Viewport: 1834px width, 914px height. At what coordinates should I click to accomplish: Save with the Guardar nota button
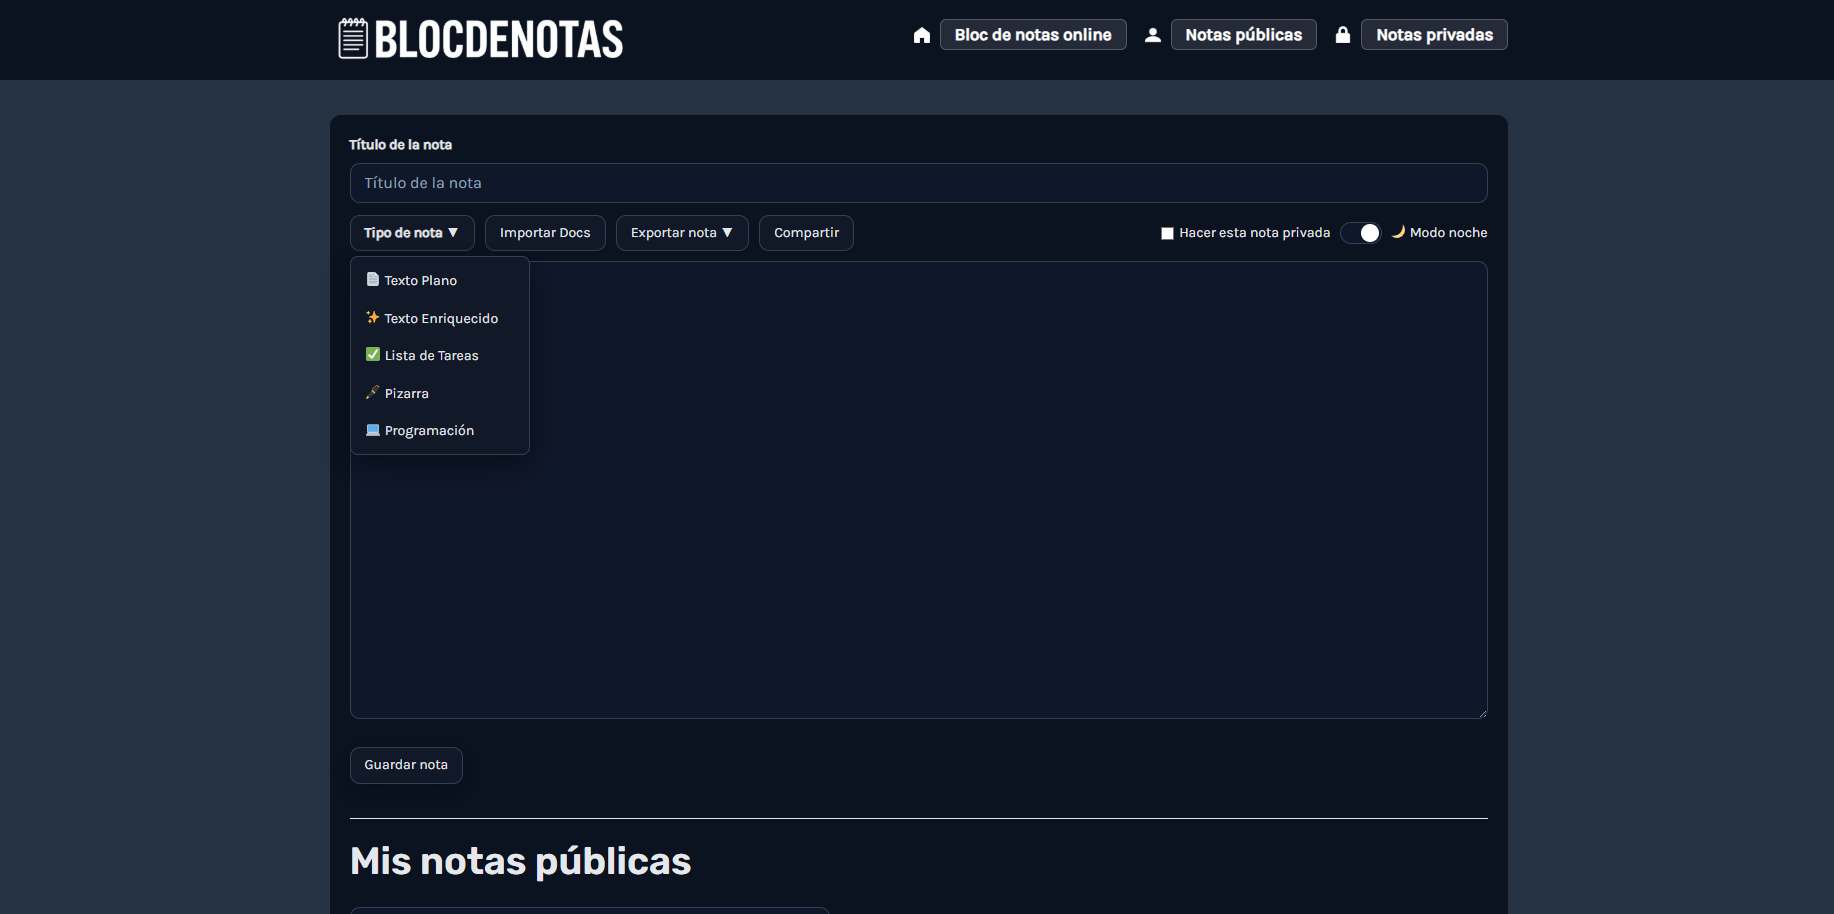click(406, 765)
